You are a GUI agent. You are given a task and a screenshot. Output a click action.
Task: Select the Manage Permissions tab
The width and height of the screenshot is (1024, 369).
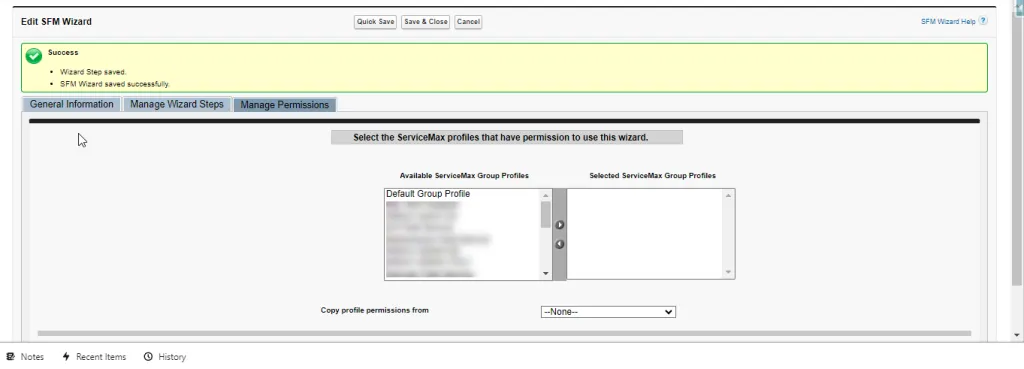click(x=285, y=104)
